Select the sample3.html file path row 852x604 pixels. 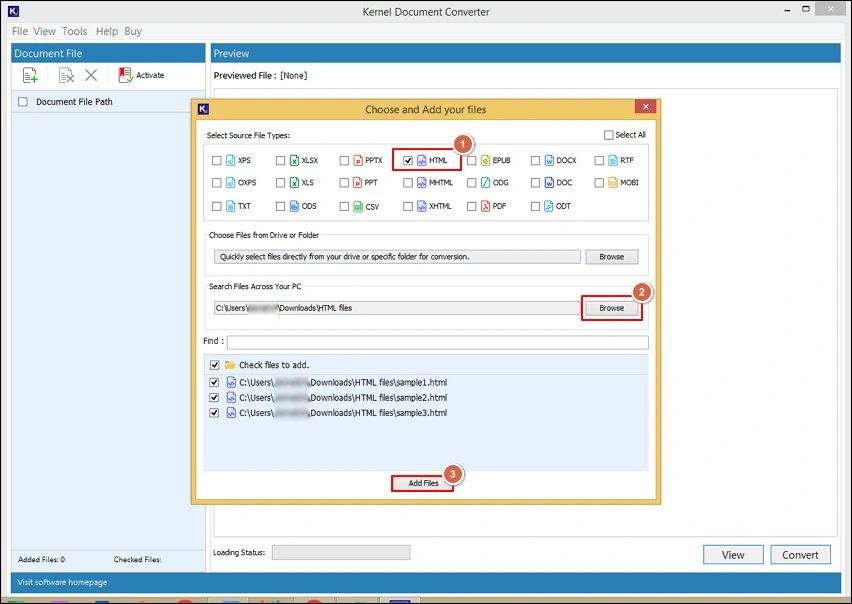[x=343, y=413]
